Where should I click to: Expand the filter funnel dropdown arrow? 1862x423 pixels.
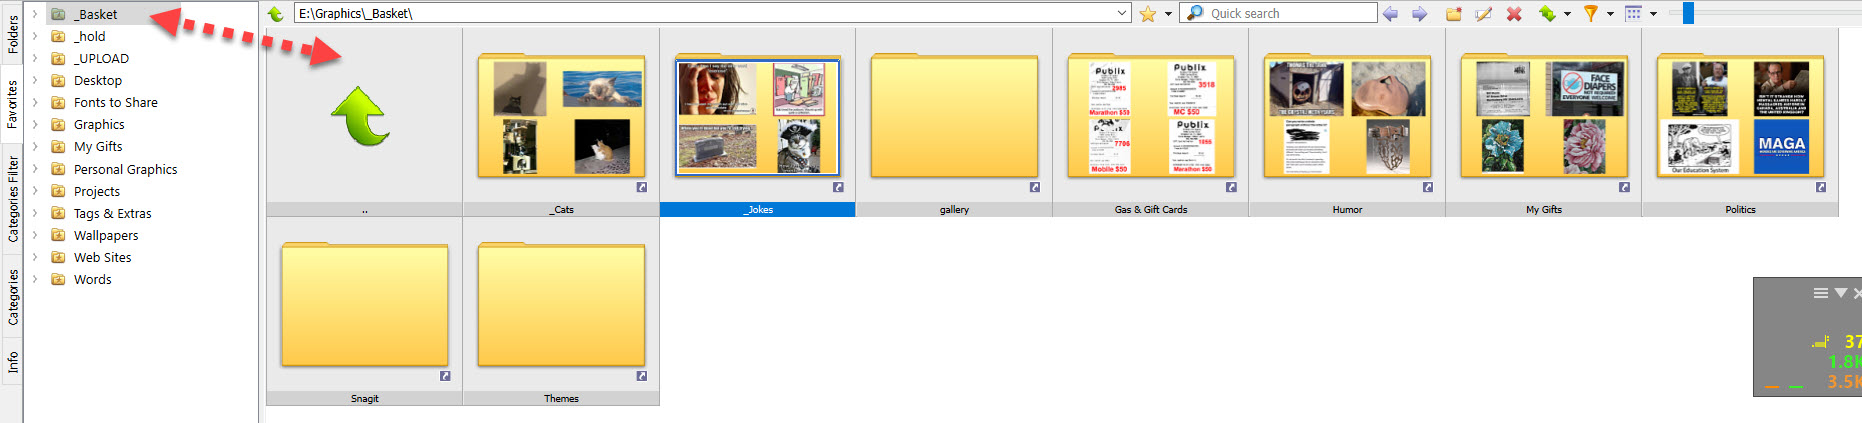[x=1610, y=14]
